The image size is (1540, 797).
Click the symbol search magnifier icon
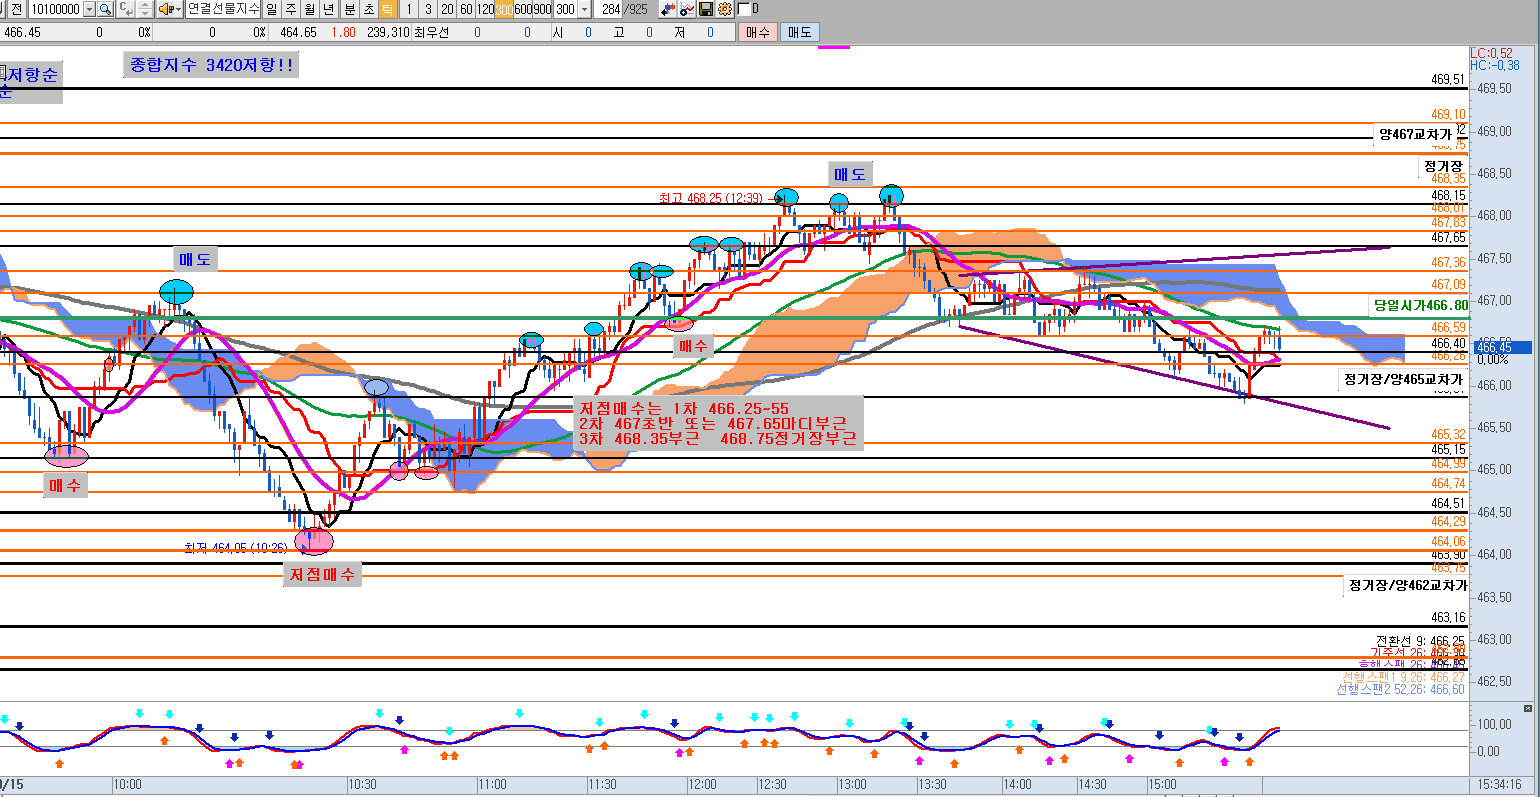[x=105, y=9]
